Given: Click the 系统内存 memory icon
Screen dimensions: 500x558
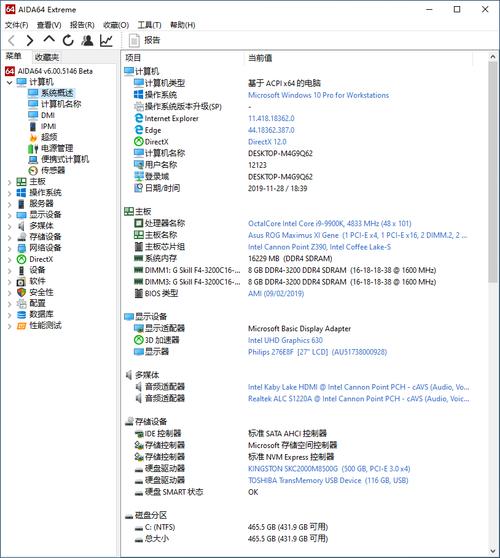Looking at the screenshot, I should [x=138, y=258].
